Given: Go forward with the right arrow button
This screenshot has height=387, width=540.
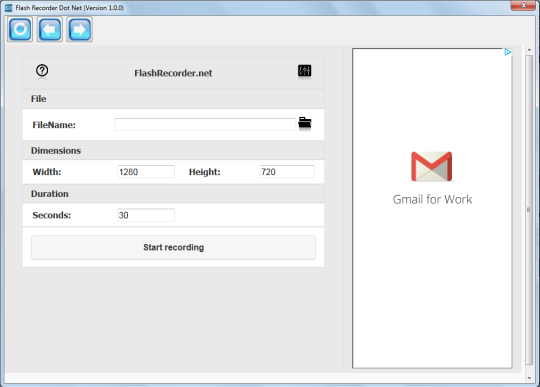Looking at the screenshot, I should point(80,30).
